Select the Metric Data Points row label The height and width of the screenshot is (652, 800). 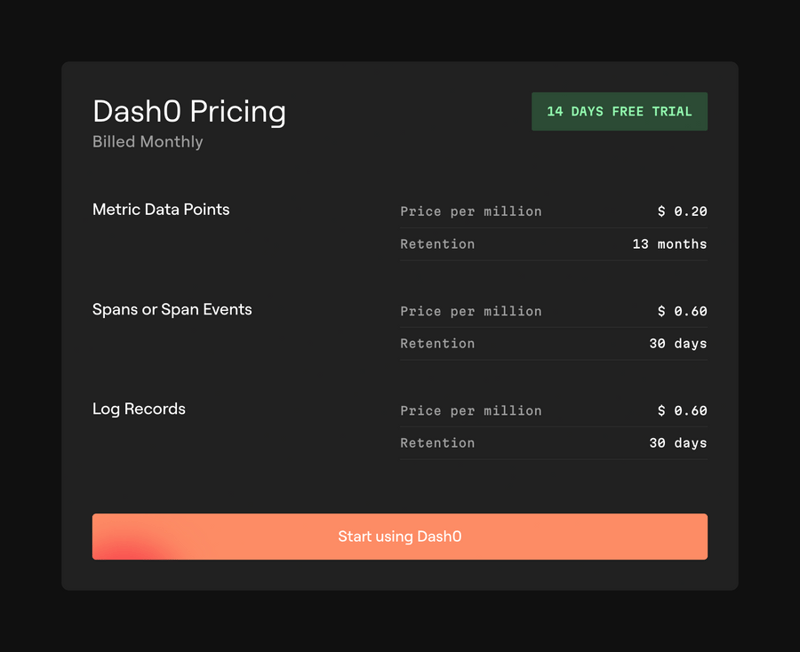160,209
